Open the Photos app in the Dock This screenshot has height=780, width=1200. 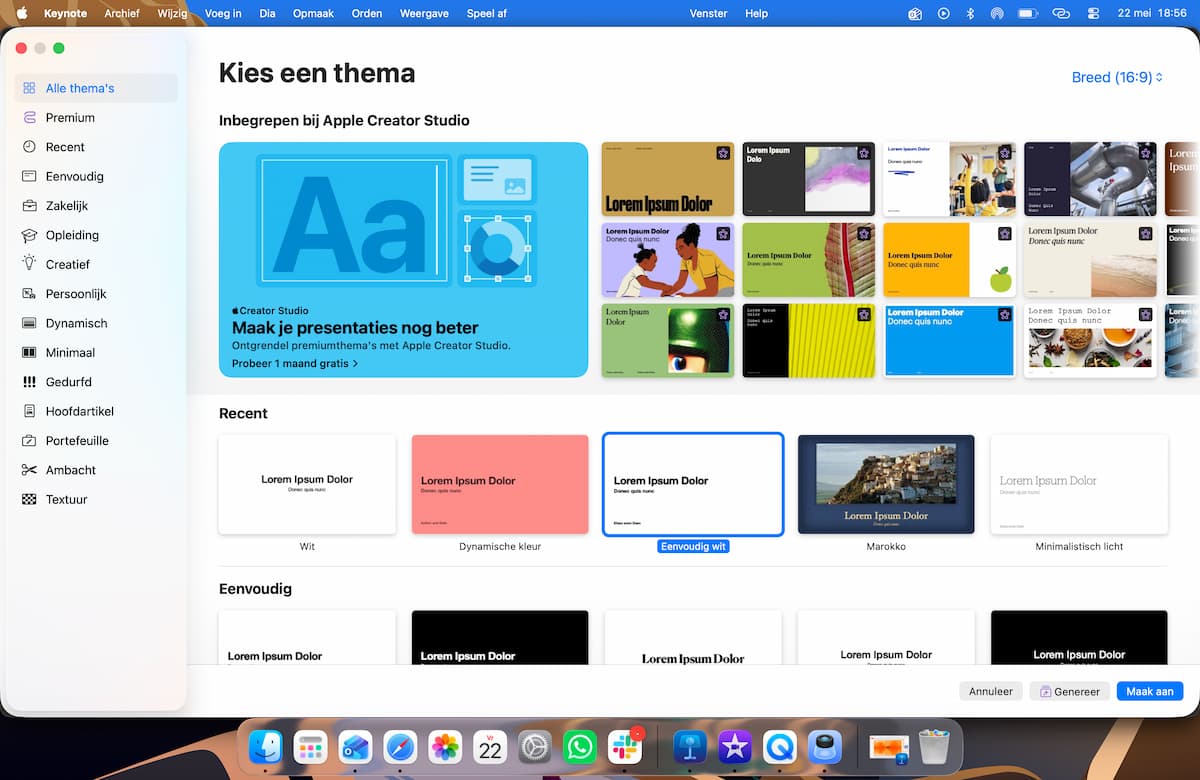[445, 747]
